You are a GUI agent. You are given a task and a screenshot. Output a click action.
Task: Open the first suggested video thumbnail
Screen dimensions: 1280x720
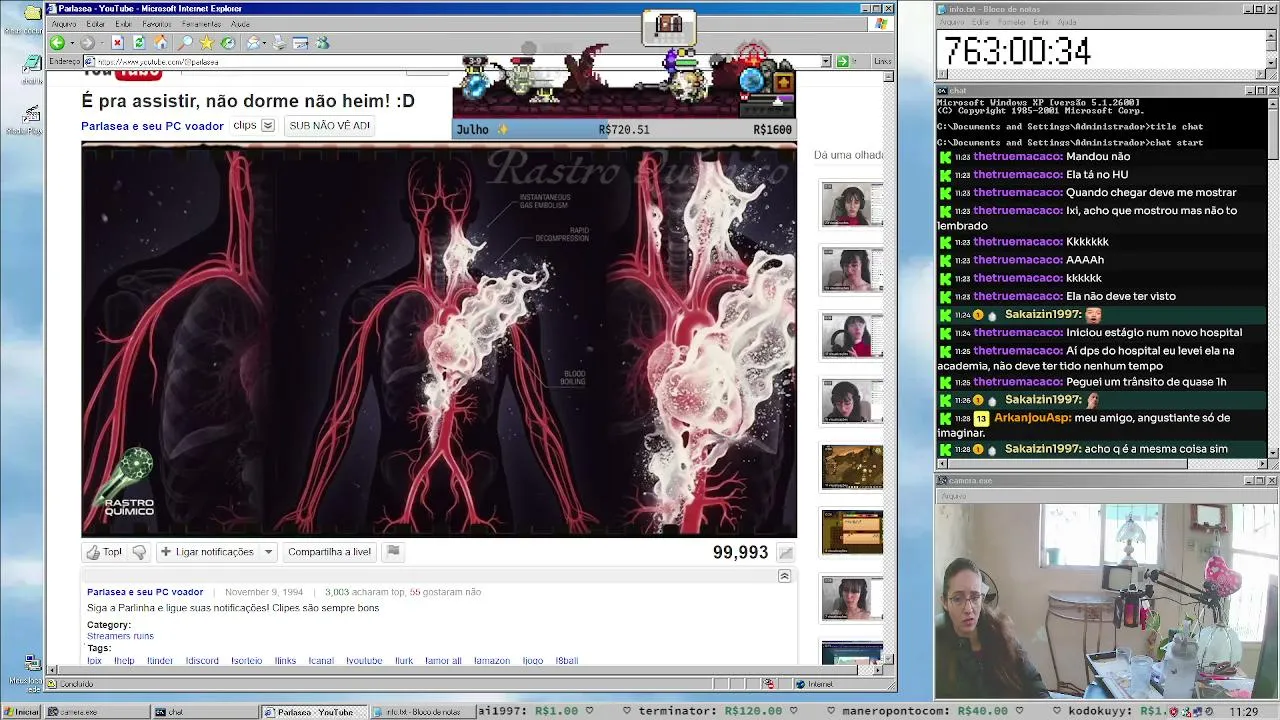(852, 205)
